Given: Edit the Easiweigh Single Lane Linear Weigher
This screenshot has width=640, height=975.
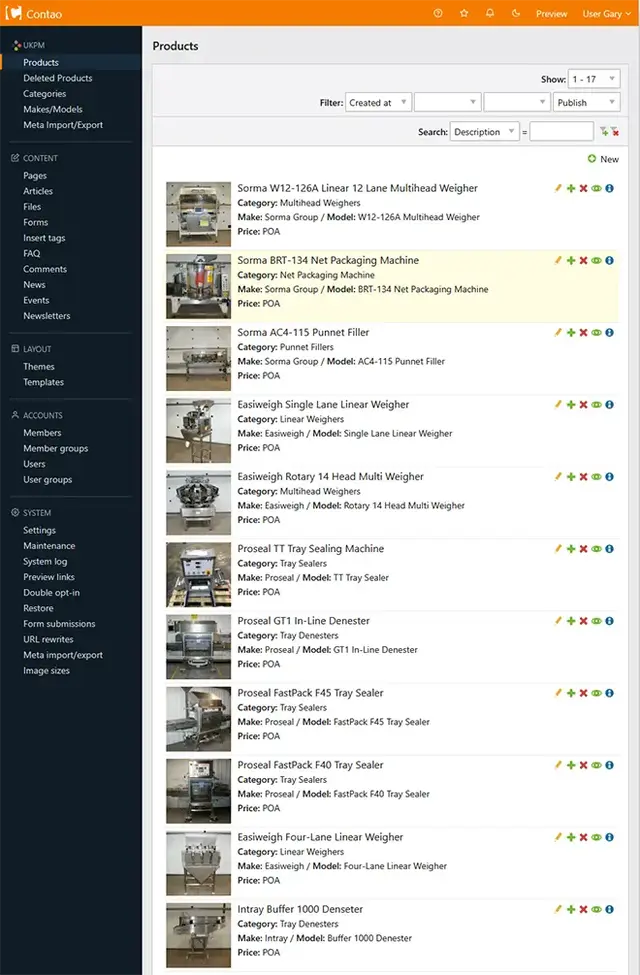Looking at the screenshot, I should coord(558,404).
